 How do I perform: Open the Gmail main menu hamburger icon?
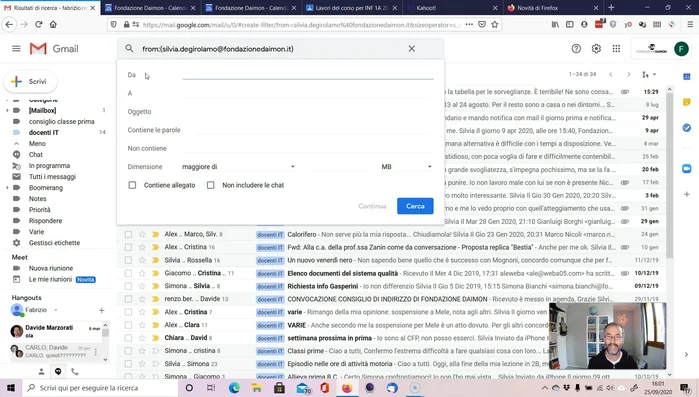click(16, 49)
